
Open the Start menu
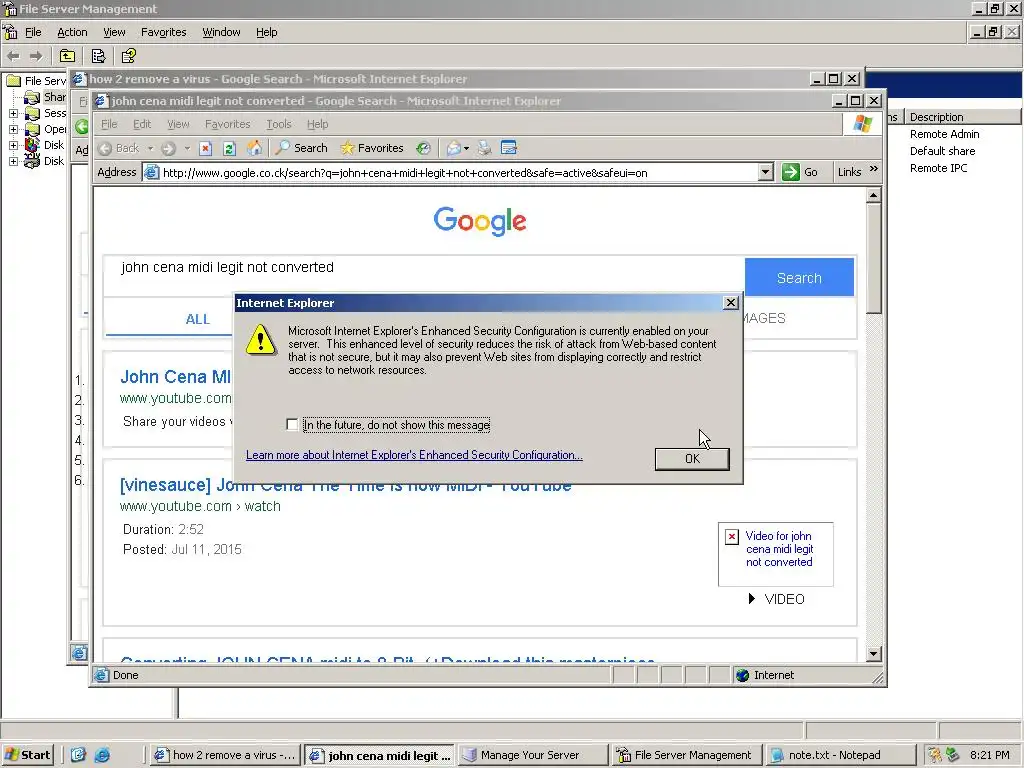[x=27, y=755]
